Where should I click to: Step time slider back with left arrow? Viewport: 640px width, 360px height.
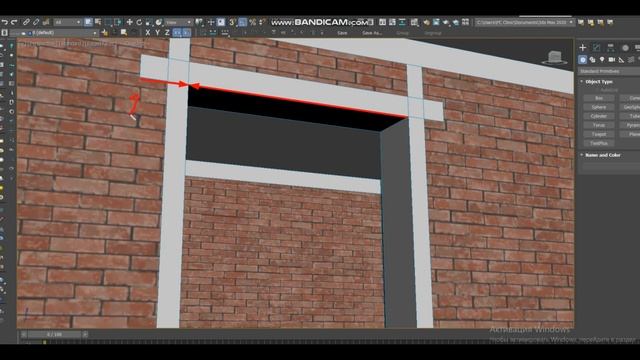click(x=24, y=334)
